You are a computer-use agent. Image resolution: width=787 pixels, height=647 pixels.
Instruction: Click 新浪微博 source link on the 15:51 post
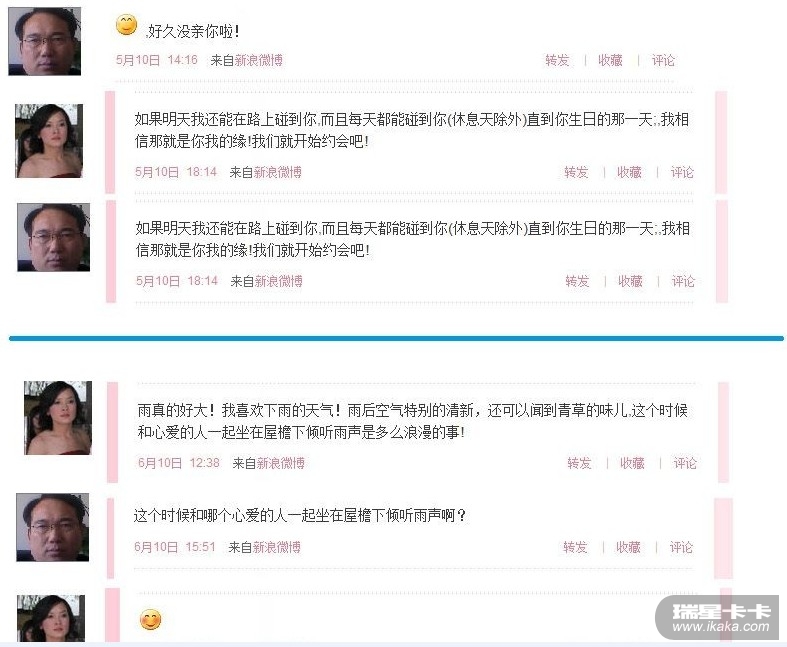[x=277, y=547]
